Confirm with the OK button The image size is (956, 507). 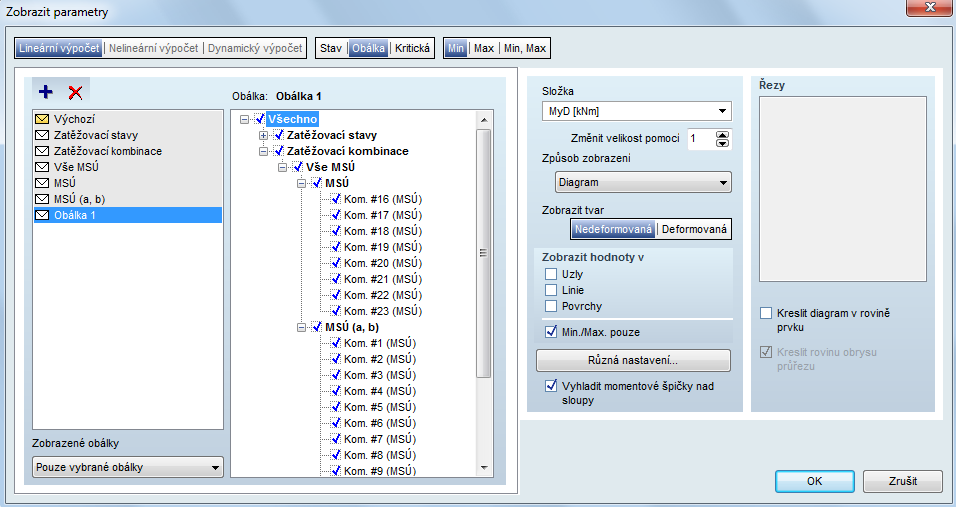815,481
